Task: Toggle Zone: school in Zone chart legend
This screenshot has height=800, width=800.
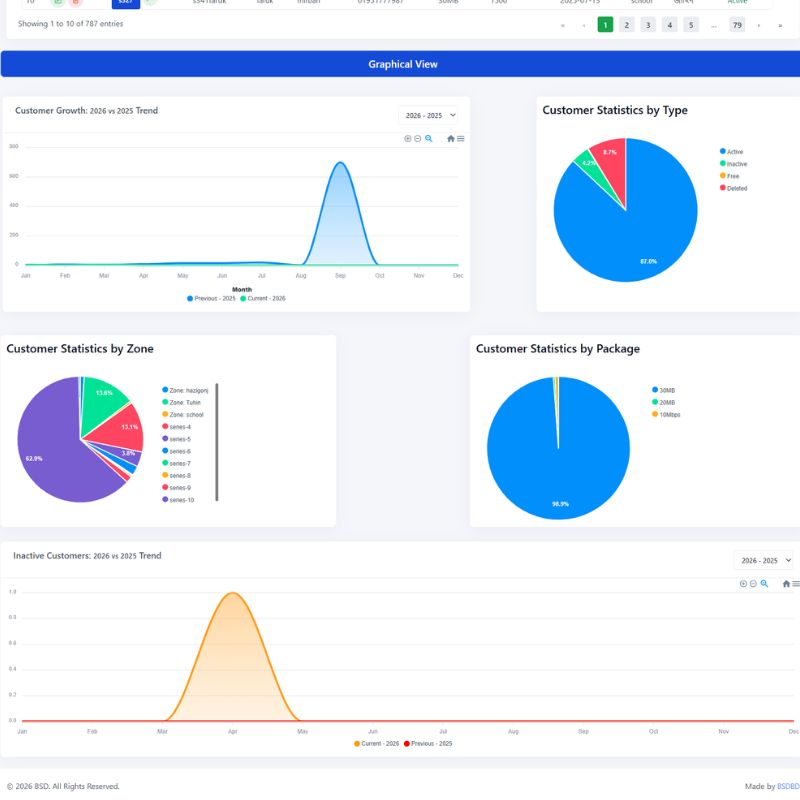Action: pyautogui.click(x=183, y=415)
